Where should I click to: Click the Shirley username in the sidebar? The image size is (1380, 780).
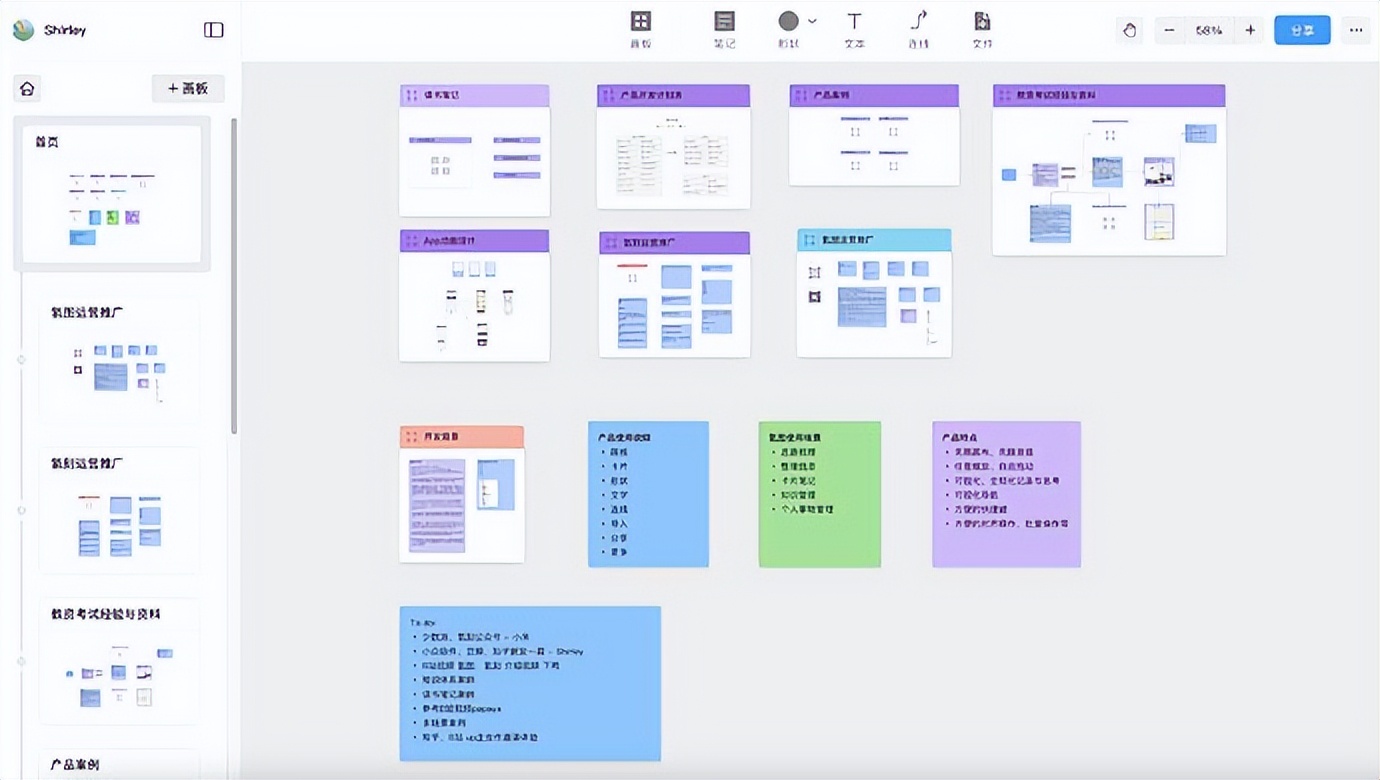65,30
